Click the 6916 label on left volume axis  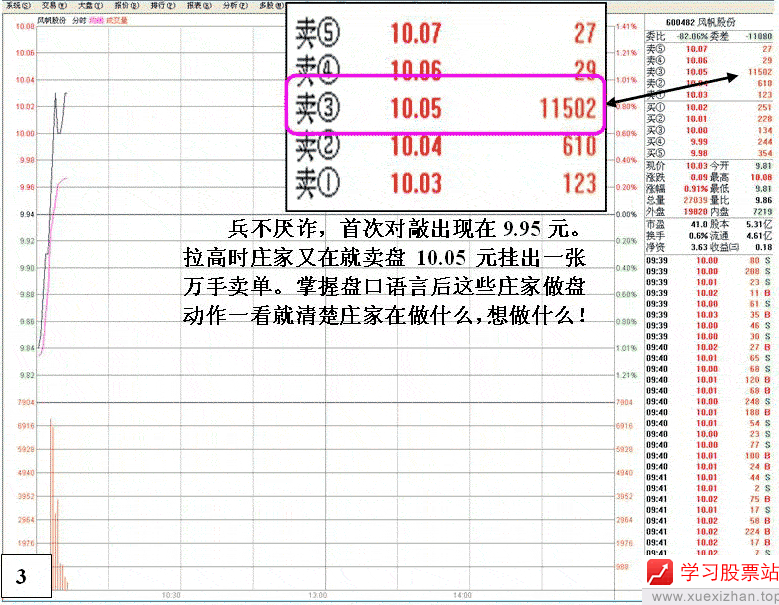pos(26,426)
